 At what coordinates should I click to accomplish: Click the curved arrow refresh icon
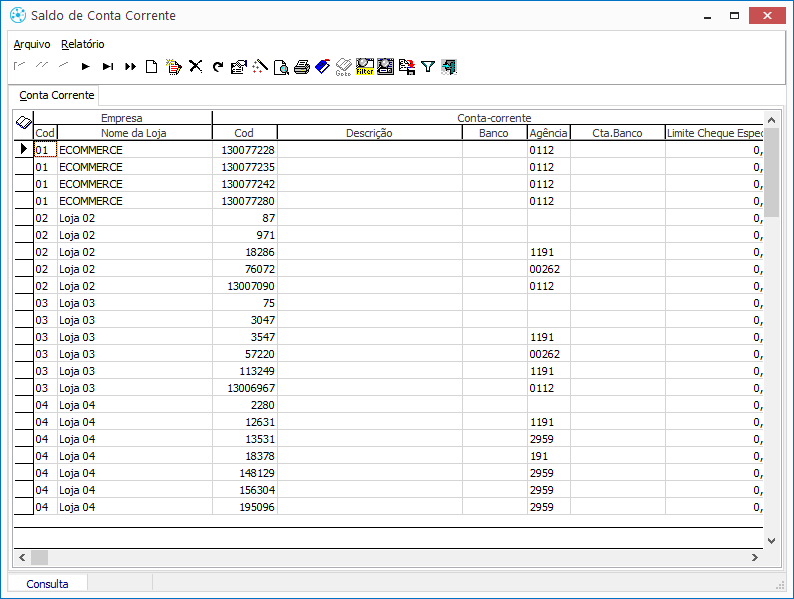pos(217,67)
